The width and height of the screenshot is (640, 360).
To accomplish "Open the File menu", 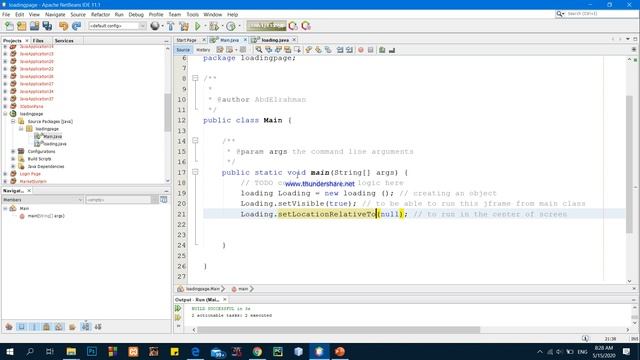I will coord(6,14).
